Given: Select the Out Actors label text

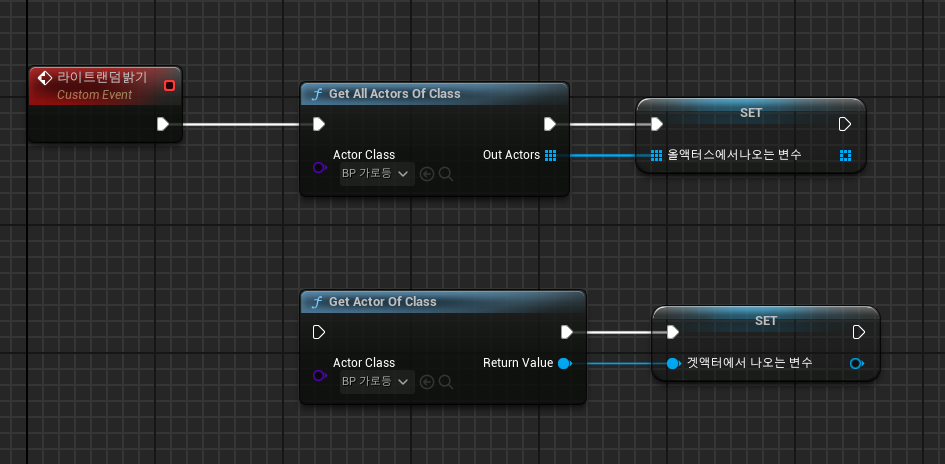Looking at the screenshot, I should point(511,155).
